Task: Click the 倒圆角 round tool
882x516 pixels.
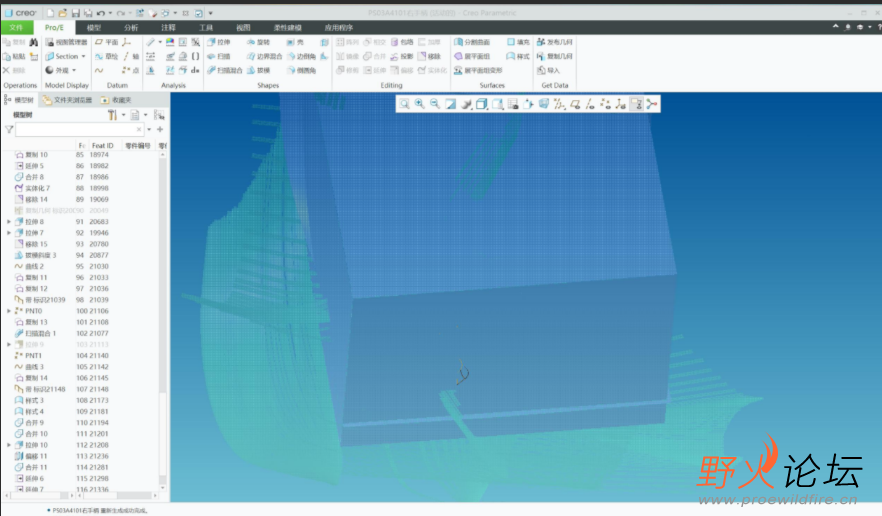Action: 302,70
